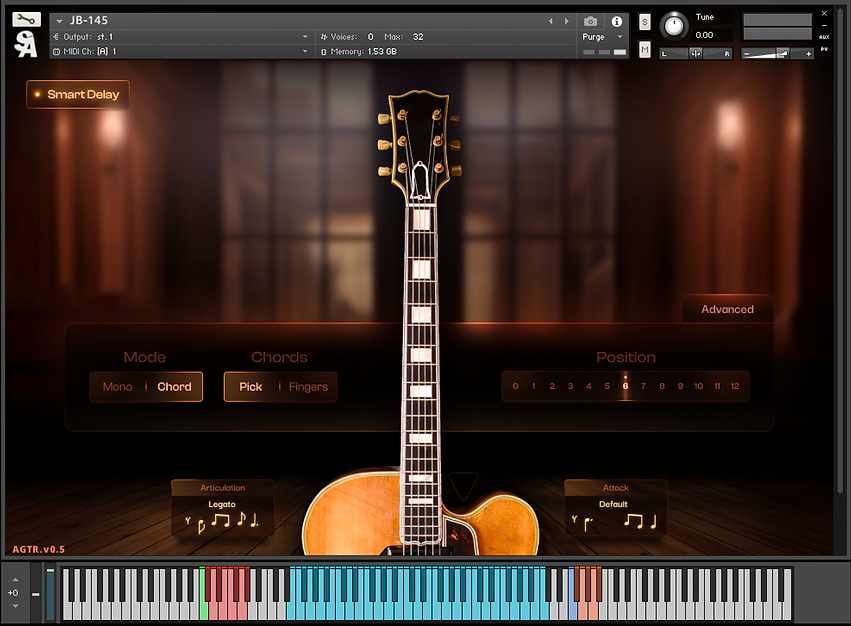Image resolution: width=851 pixels, height=626 pixels.
Task: Set the Position slider to 9
Action: click(680, 386)
